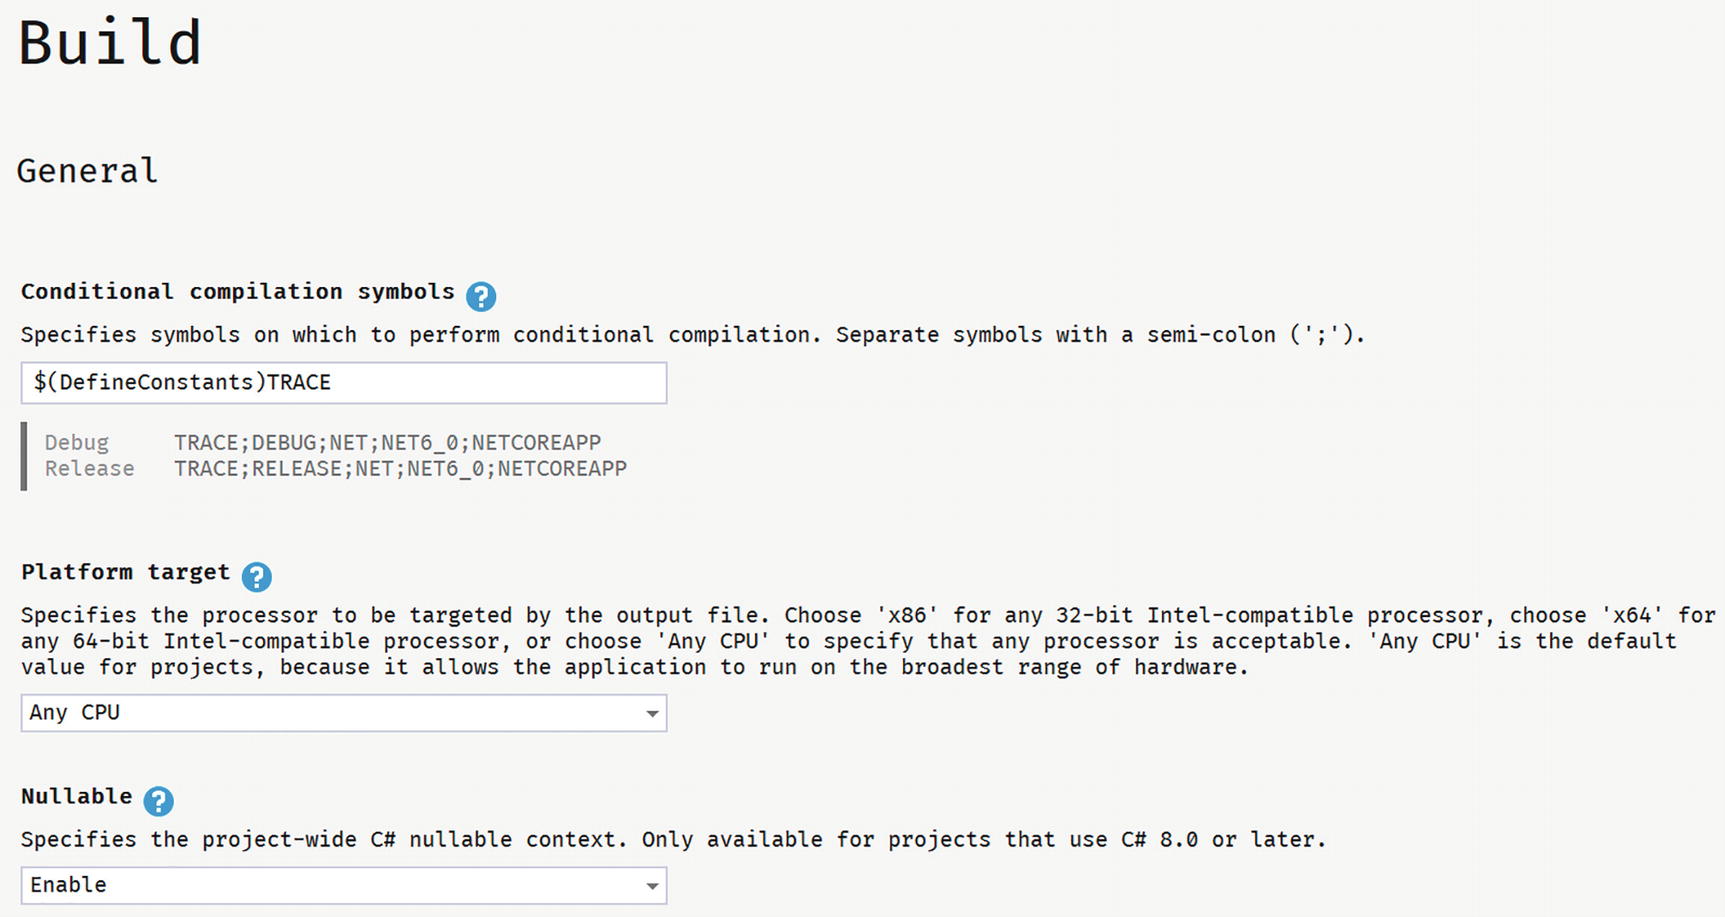Image resolution: width=1725 pixels, height=917 pixels.
Task: Click the 'Enable' value in Nullable combo box
Action: coord(68,885)
